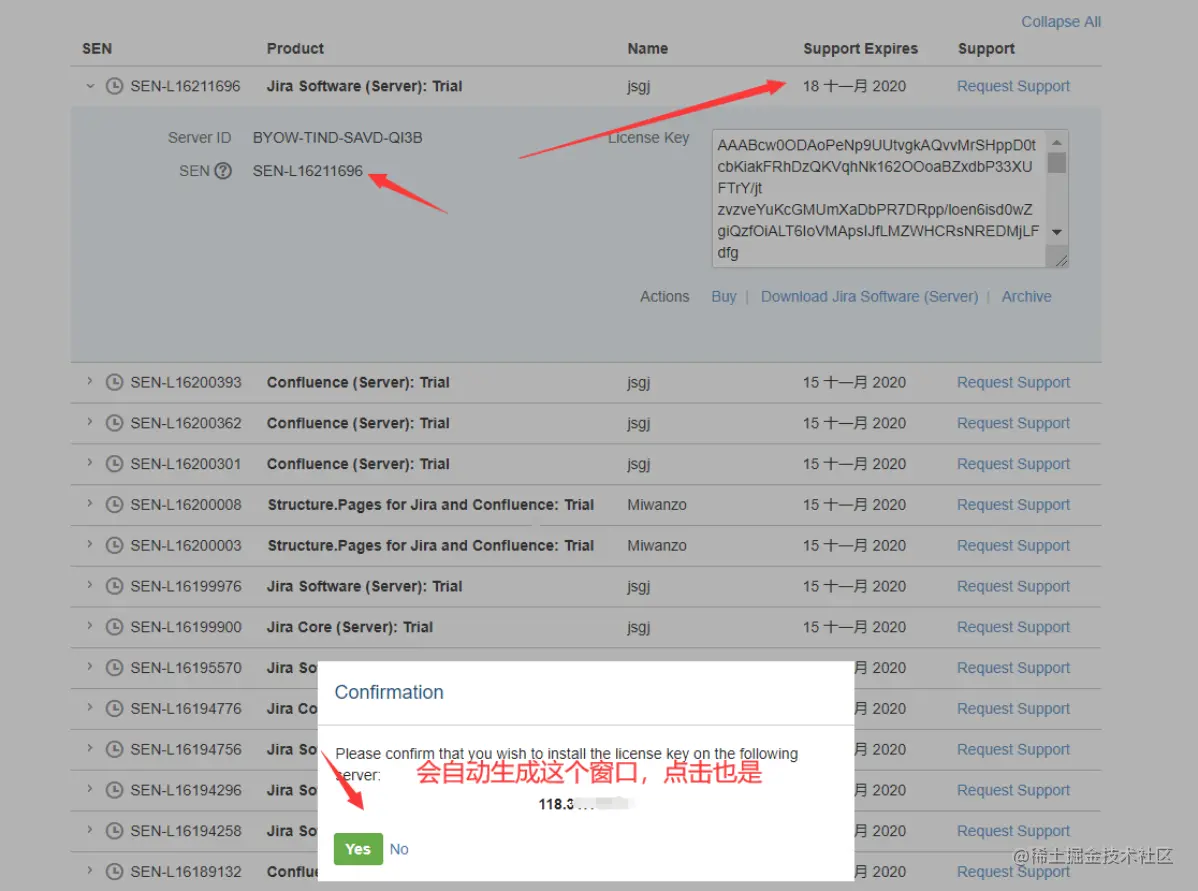
Task: Expand the SEN-L16194756 row
Action: point(89,748)
